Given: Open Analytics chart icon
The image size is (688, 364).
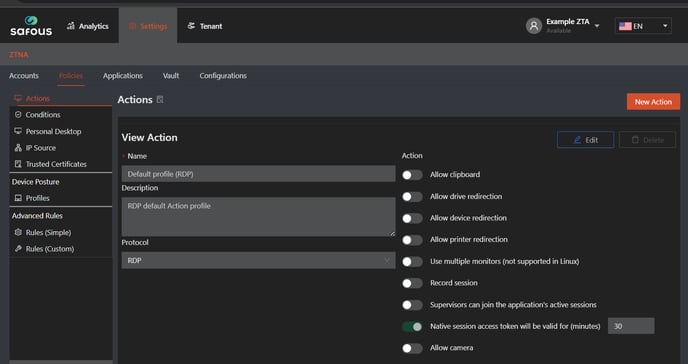Looking at the screenshot, I should (x=71, y=26).
